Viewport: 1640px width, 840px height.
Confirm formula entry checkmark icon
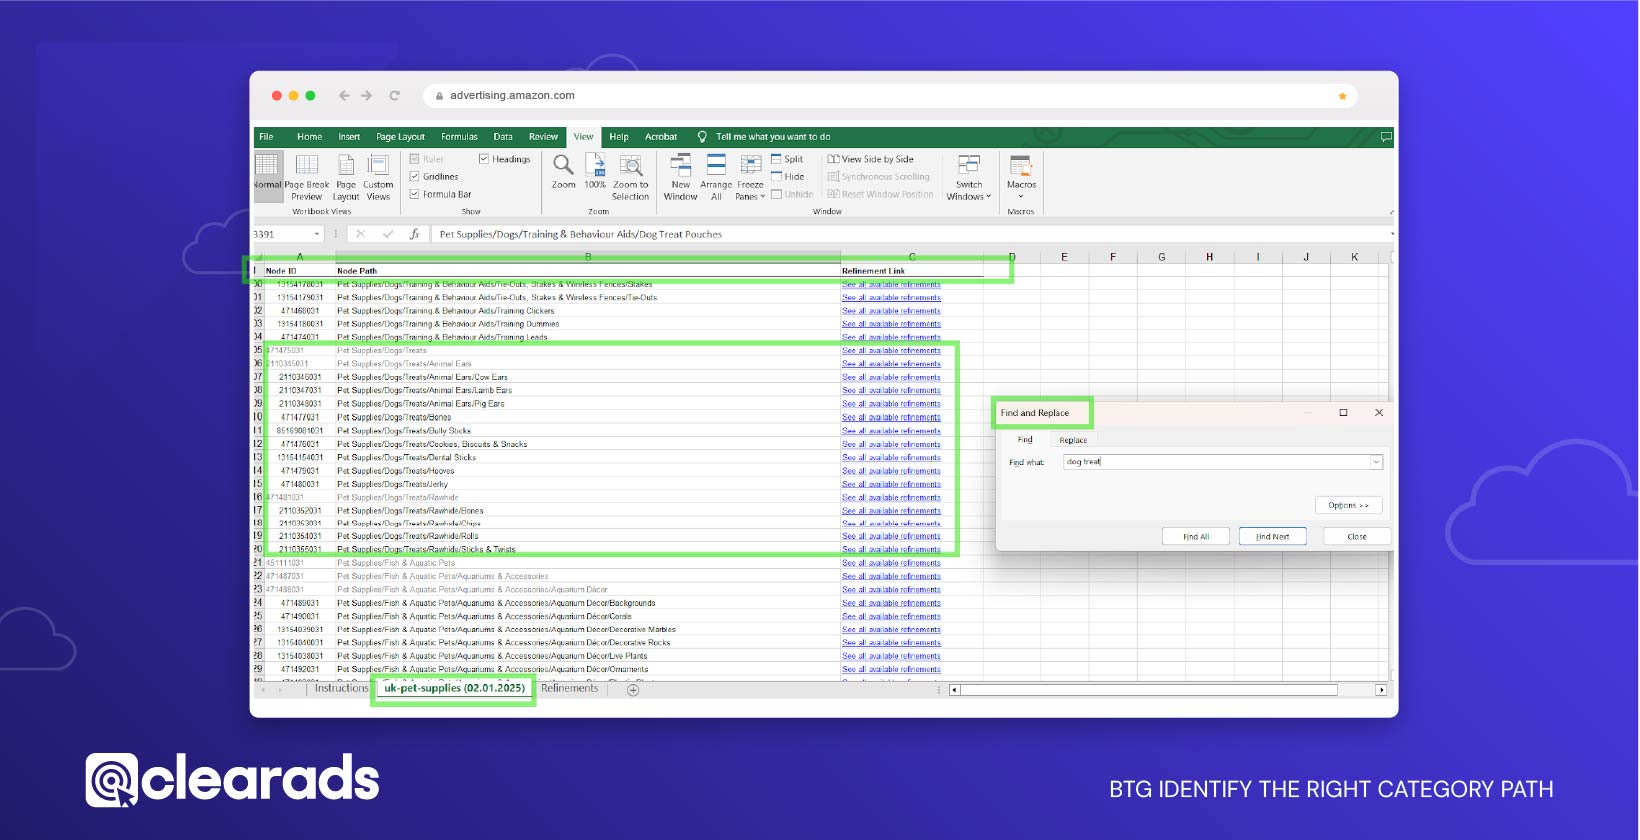tap(387, 234)
